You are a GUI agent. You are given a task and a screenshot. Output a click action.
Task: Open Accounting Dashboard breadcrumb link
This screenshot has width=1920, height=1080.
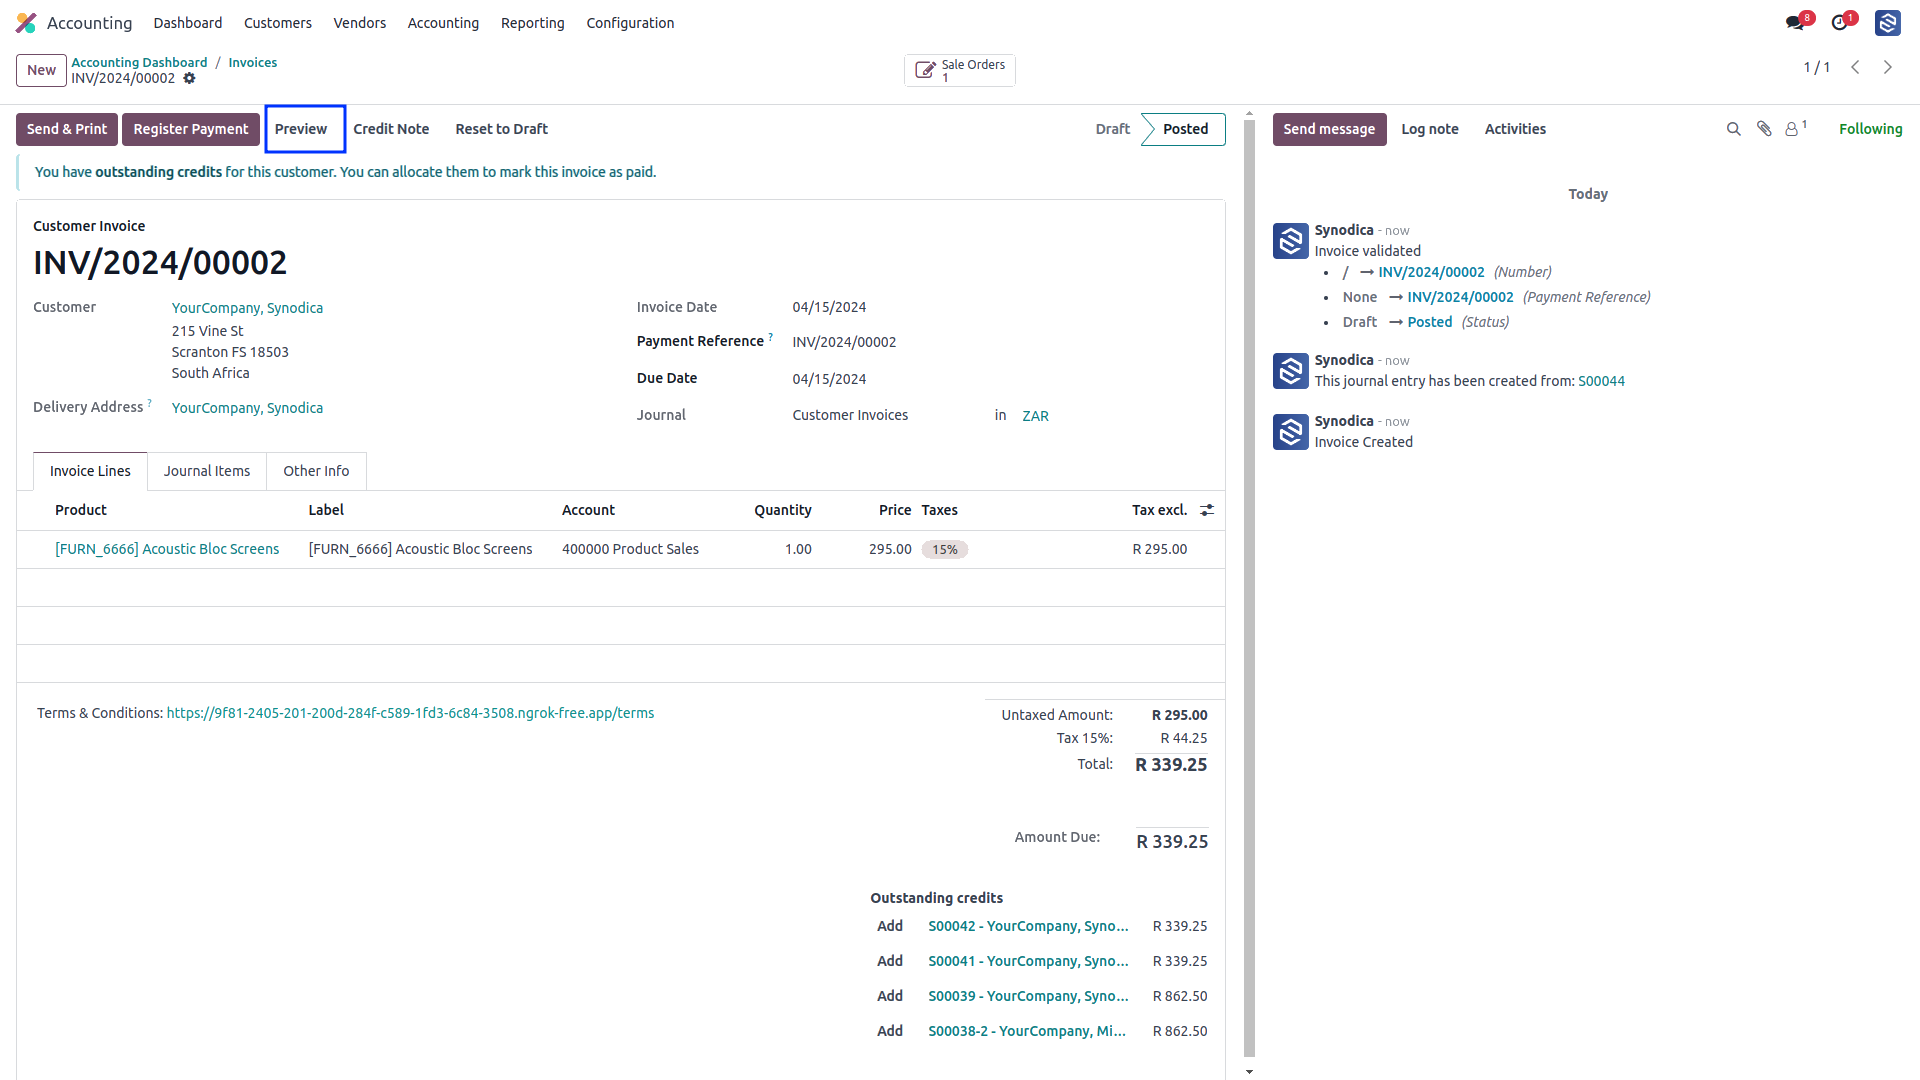point(139,62)
